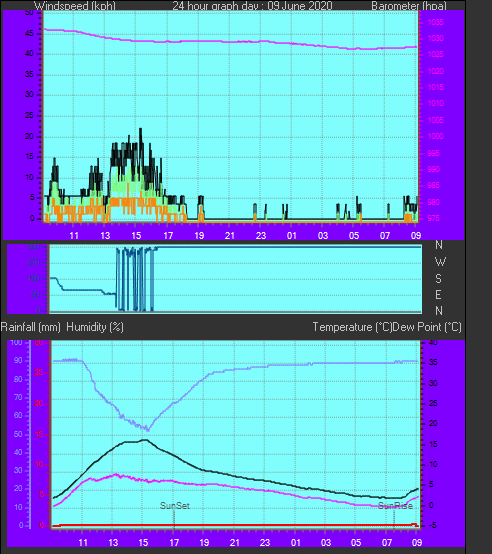Click the N compass label at top
This screenshot has width=492, height=554.
click(439, 244)
